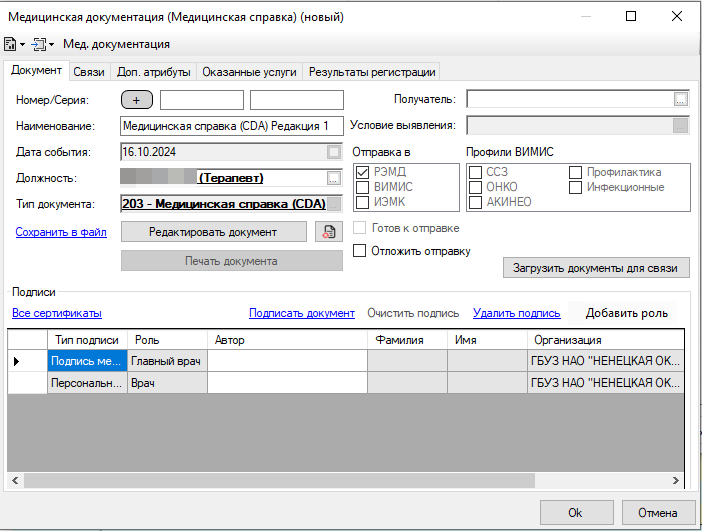
Task: Click the document icon beside Редактировать документ
Action: pyautogui.click(x=328, y=231)
